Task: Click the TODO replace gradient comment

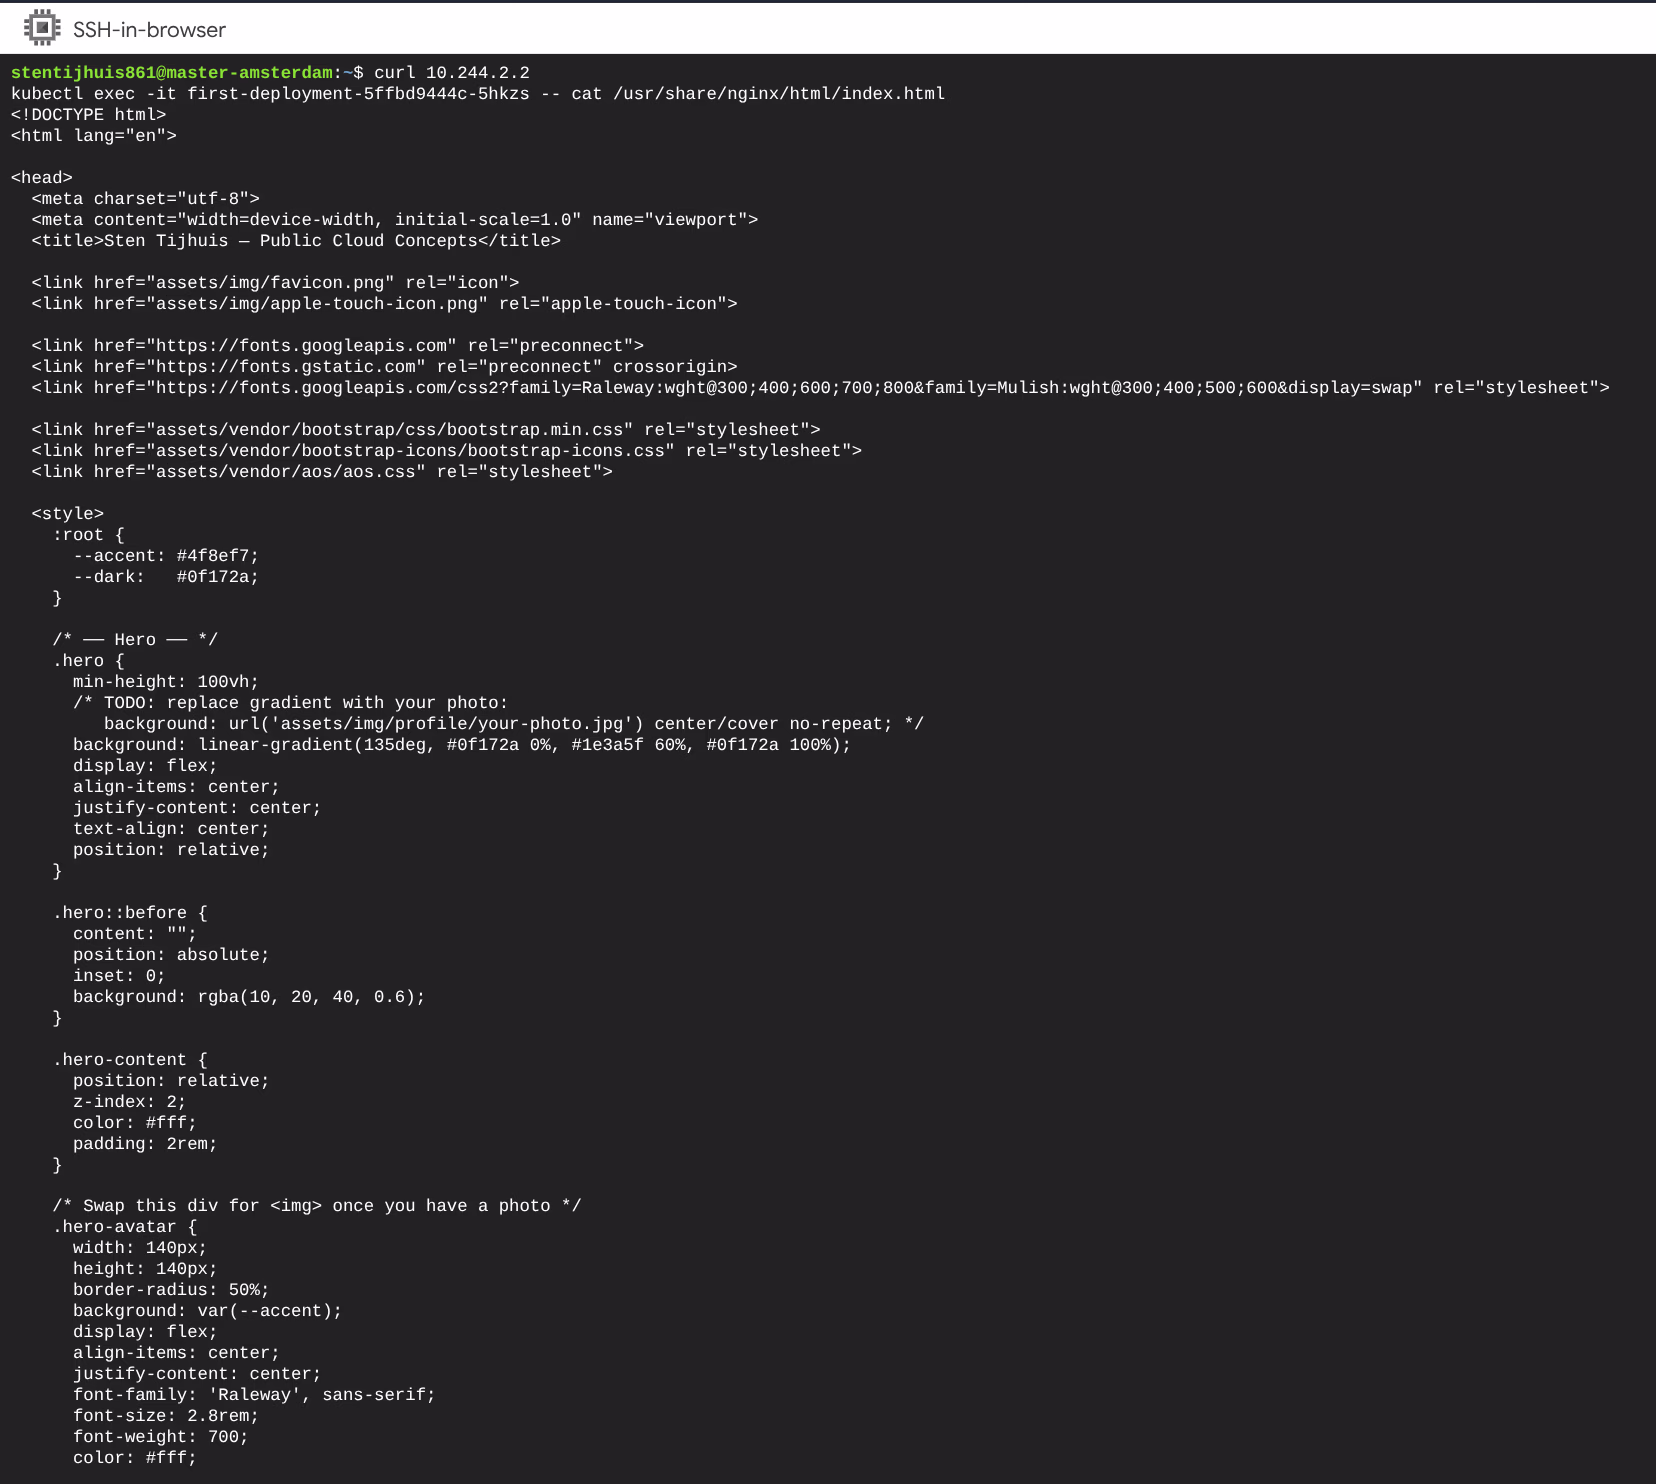Action: point(290,703)
